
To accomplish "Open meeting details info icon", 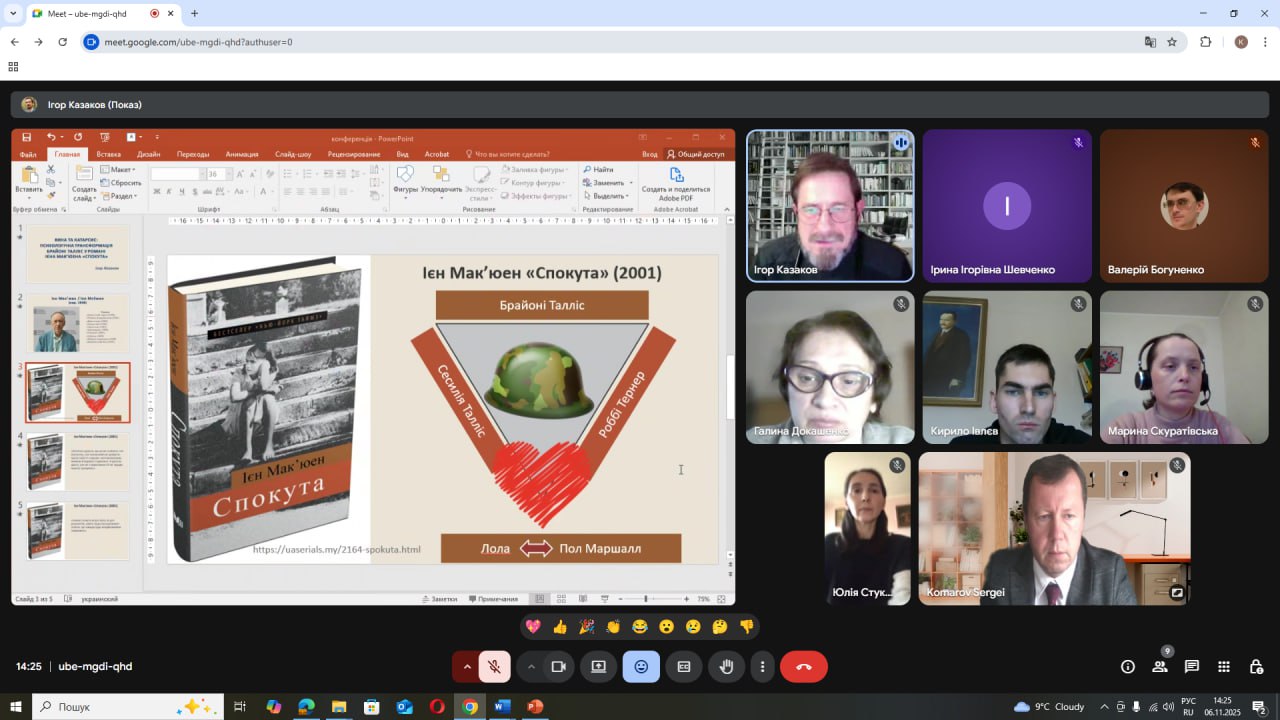I will (1127, 667).
